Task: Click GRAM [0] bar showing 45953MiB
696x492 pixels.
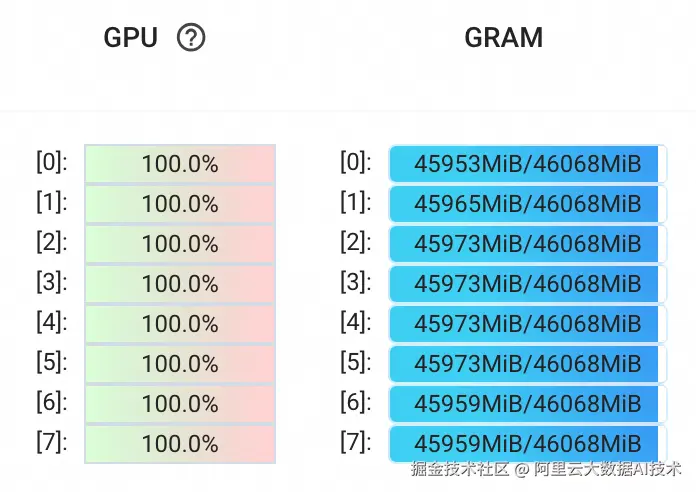Action: (x=527, y=164)
